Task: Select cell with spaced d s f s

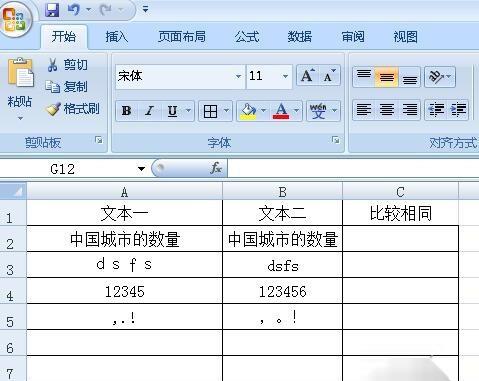Action: tap(124, 265)
